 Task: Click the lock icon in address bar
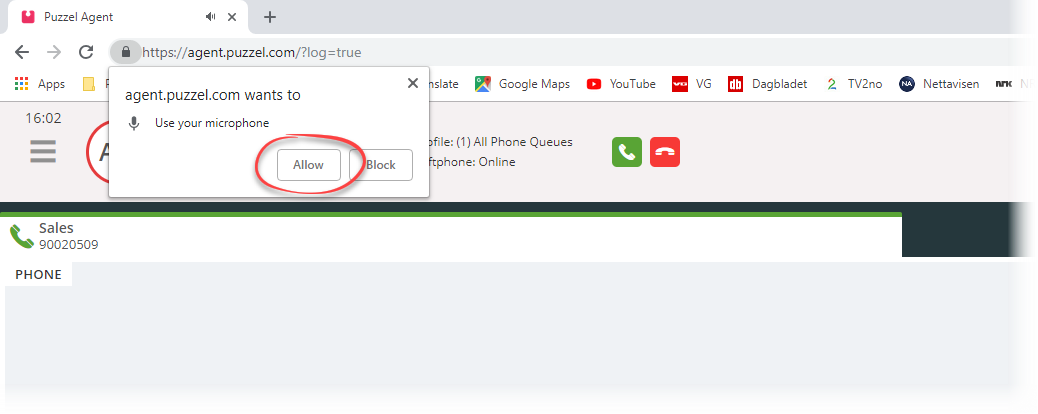click(126, 52)
